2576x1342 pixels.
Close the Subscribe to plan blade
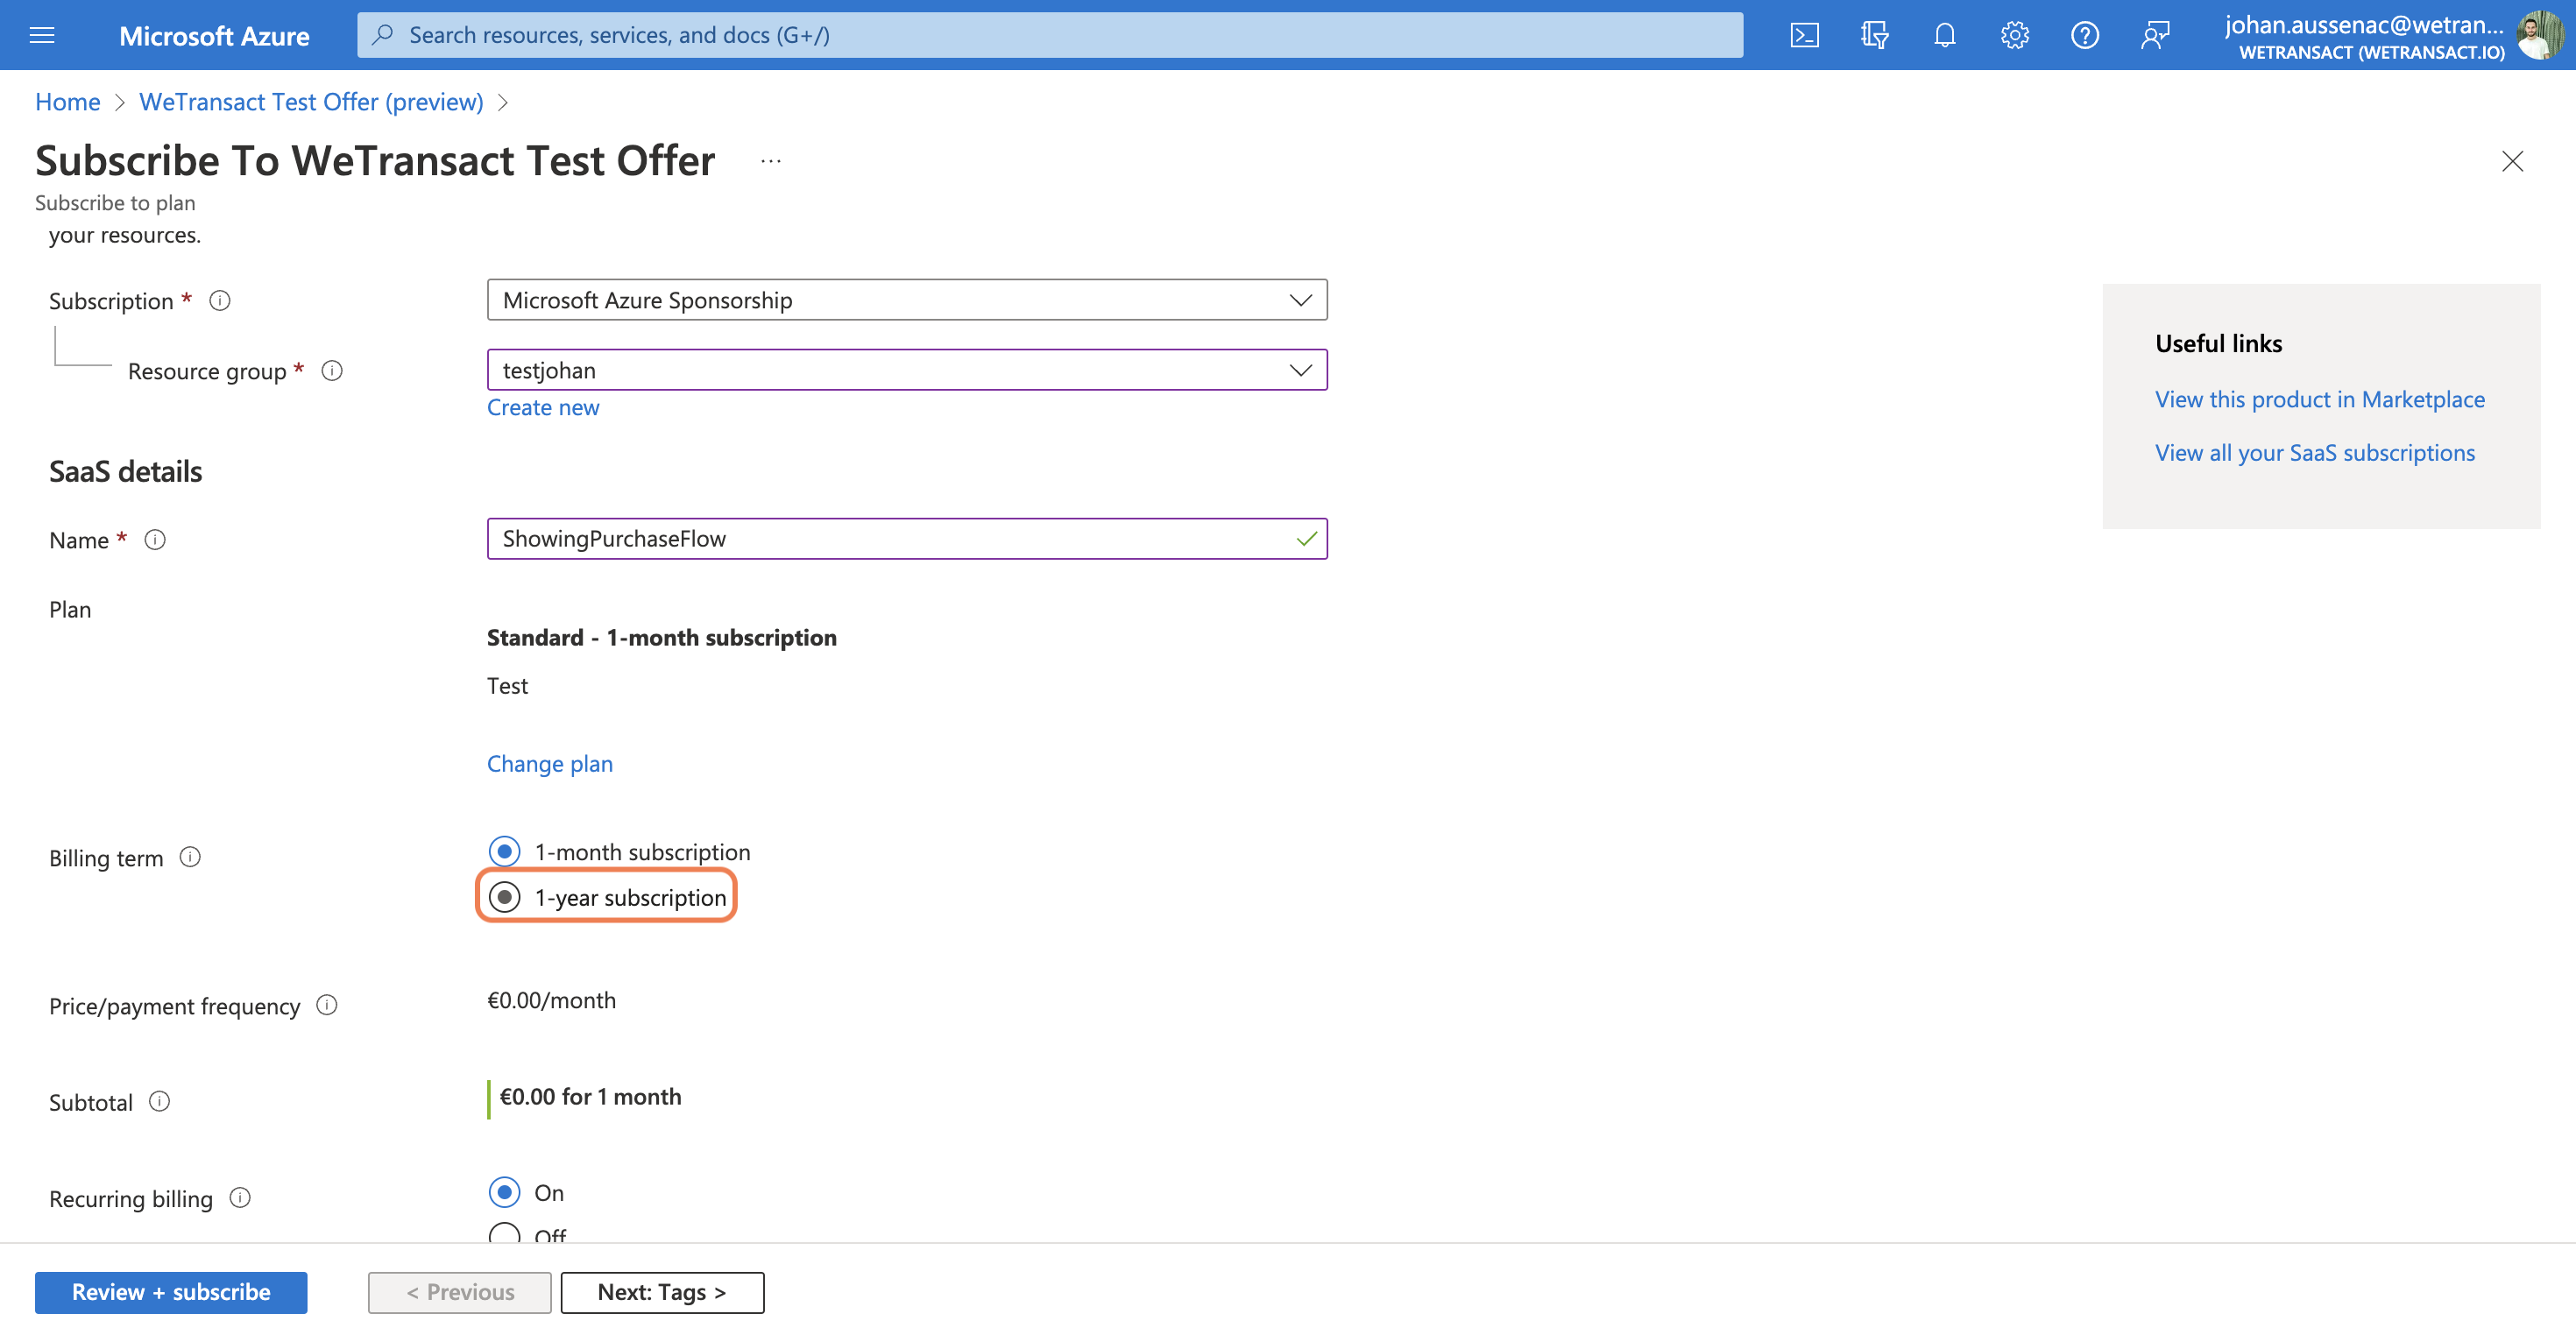click(2512, 161)
